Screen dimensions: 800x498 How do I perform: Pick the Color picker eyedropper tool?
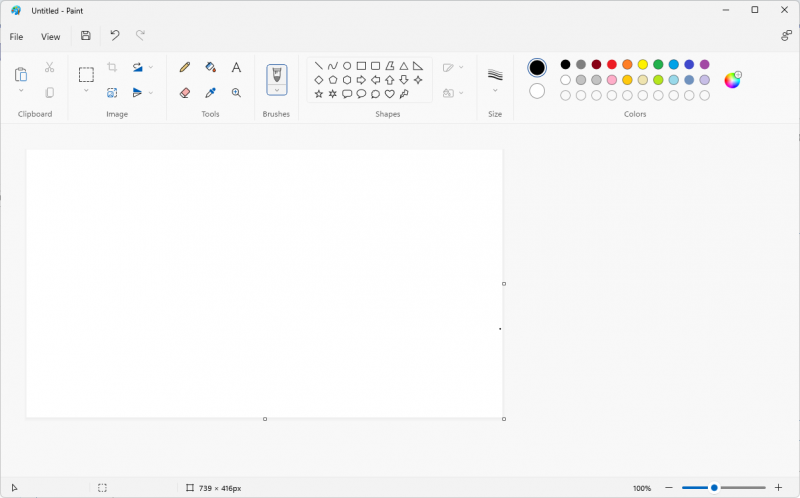[x=210, y=92]
